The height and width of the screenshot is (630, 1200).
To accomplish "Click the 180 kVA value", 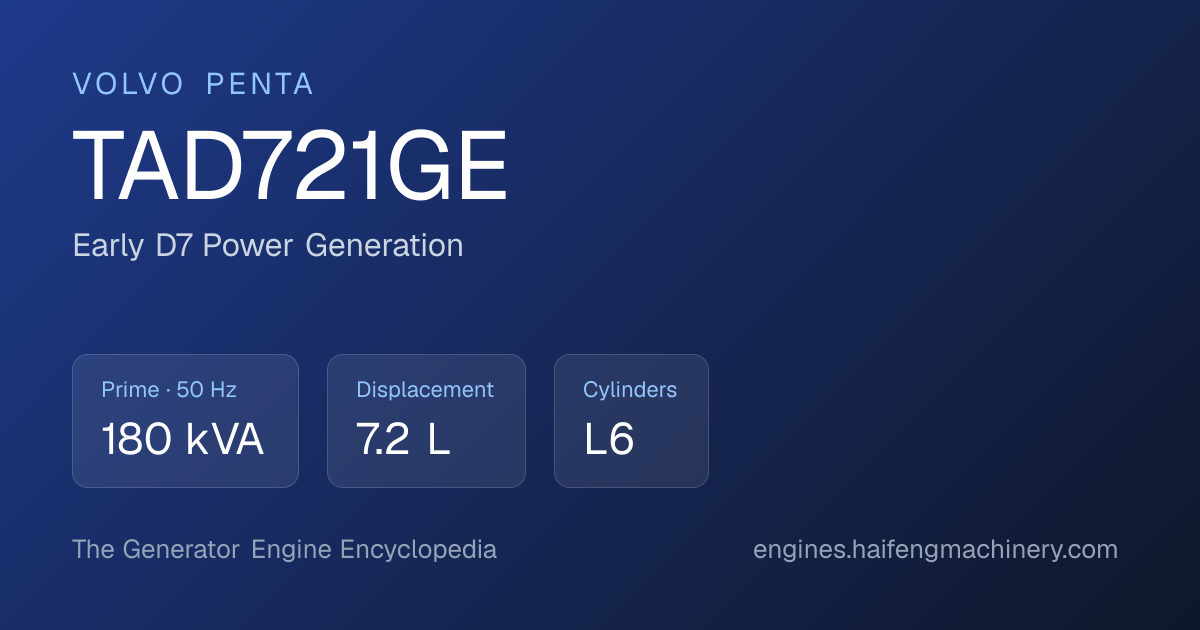I will (182, 440).
